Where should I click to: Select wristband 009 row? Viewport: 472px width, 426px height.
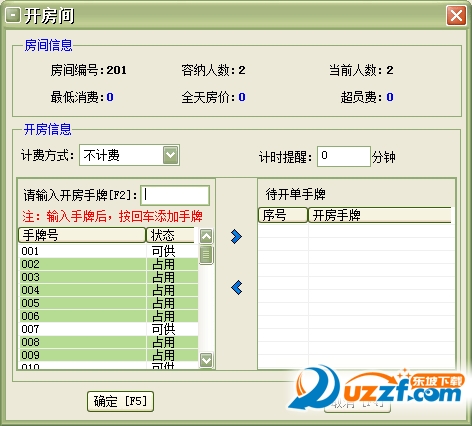point(109,355)
